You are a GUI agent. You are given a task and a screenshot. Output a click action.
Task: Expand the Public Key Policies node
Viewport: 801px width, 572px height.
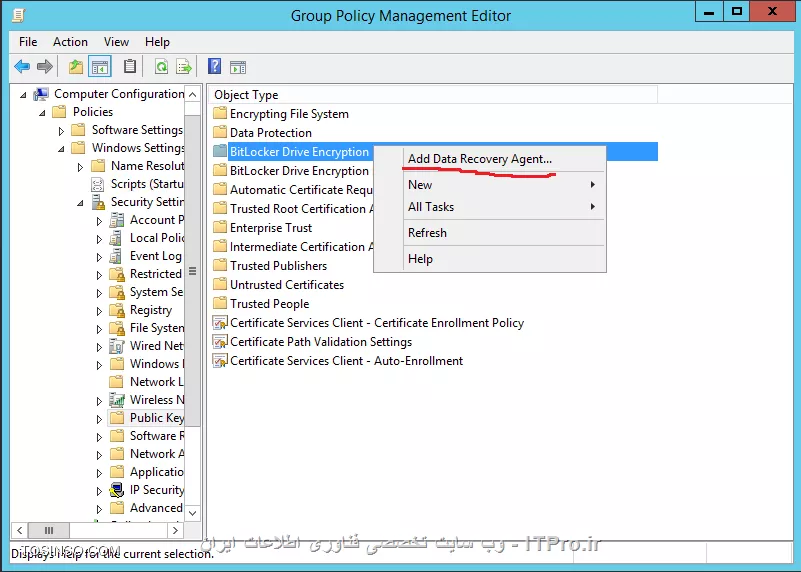click(x=99, y=419)
